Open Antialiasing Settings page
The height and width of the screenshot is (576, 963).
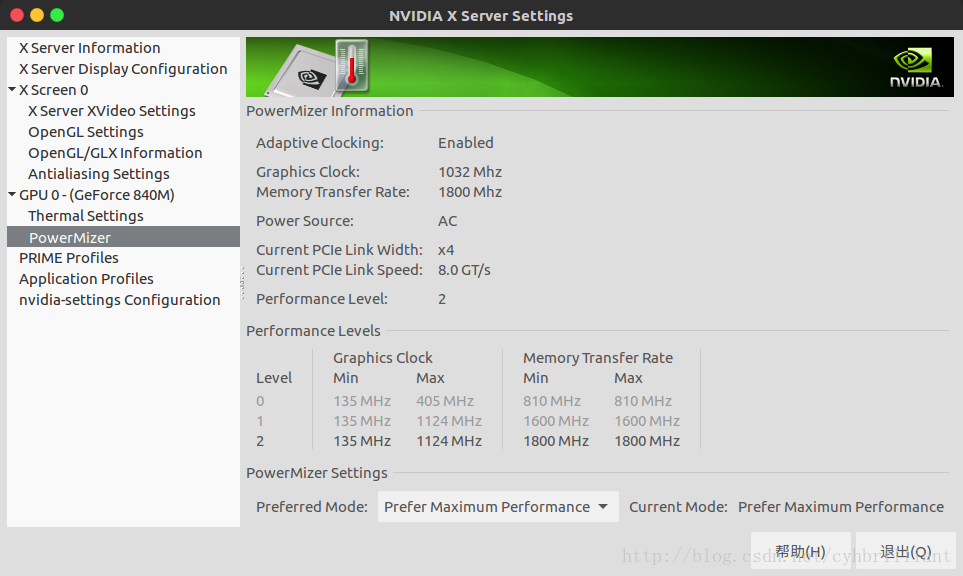pos(99,174)
